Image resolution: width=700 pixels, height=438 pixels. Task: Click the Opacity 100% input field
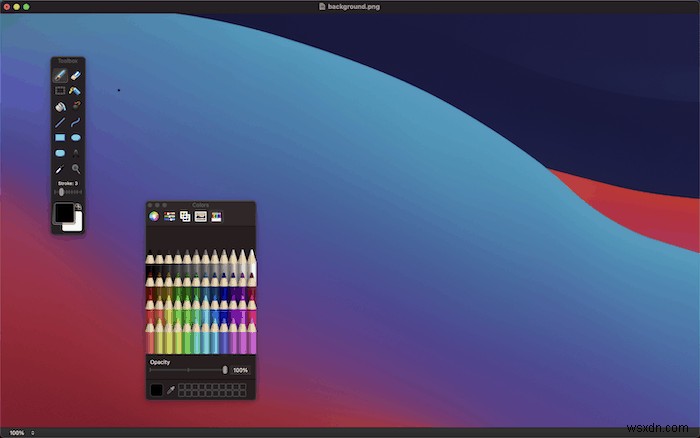pyautogui.click(x=240, y=370)
